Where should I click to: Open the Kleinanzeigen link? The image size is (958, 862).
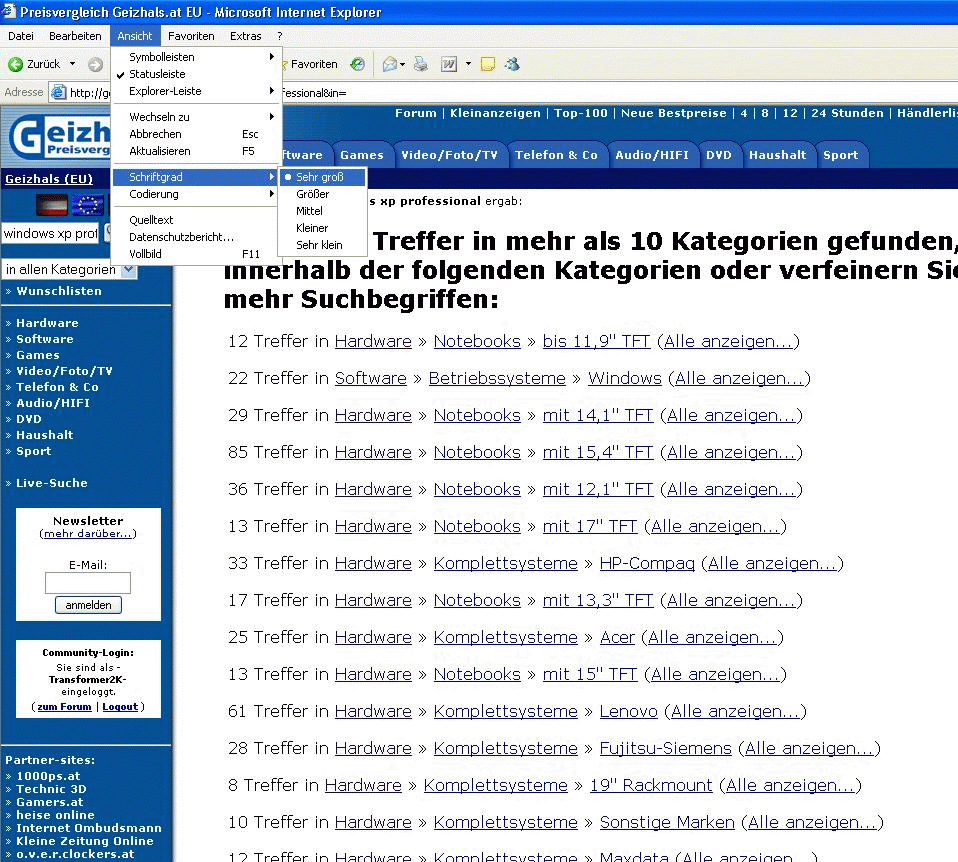click(495, 113)
